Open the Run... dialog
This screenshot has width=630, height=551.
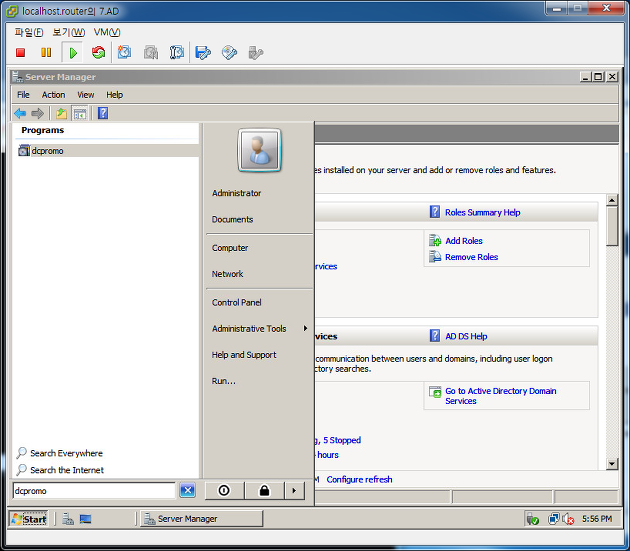click(224, 381)
